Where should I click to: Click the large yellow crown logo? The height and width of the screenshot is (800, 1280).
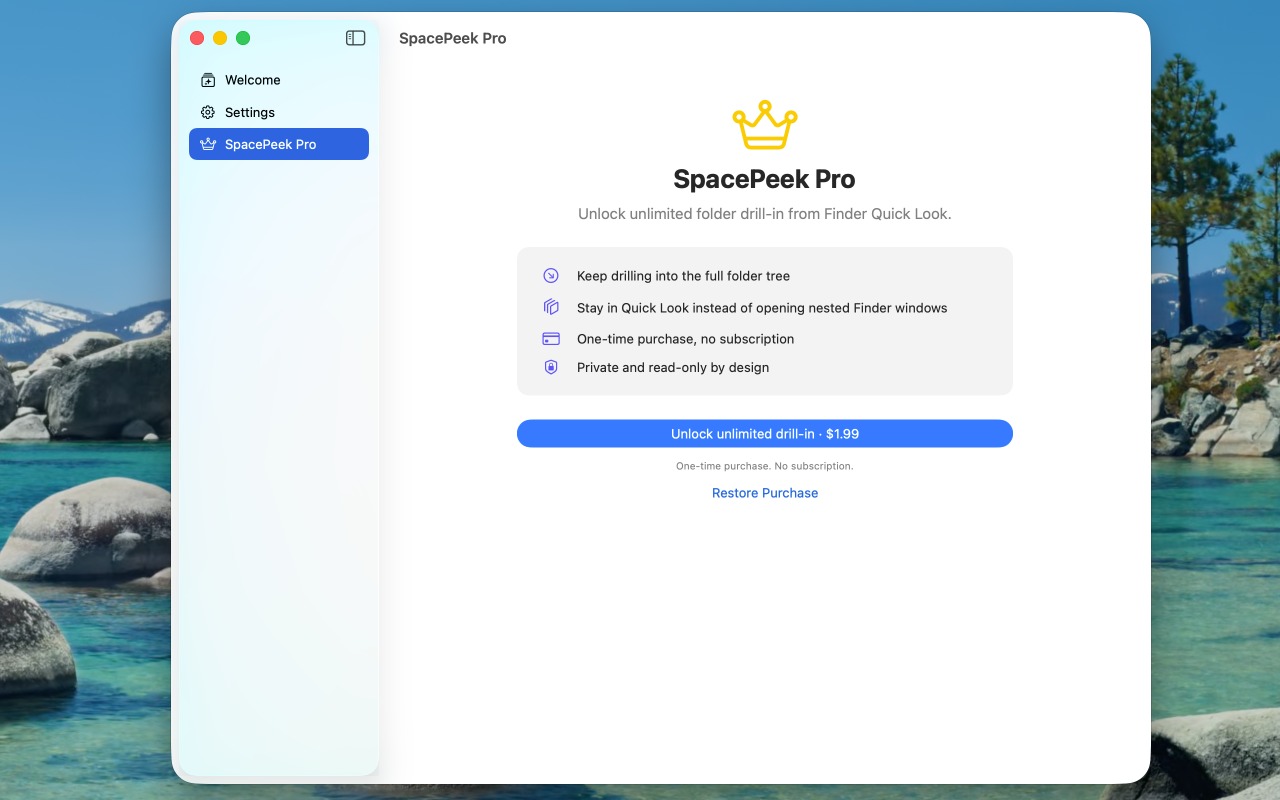coord(765,125)
